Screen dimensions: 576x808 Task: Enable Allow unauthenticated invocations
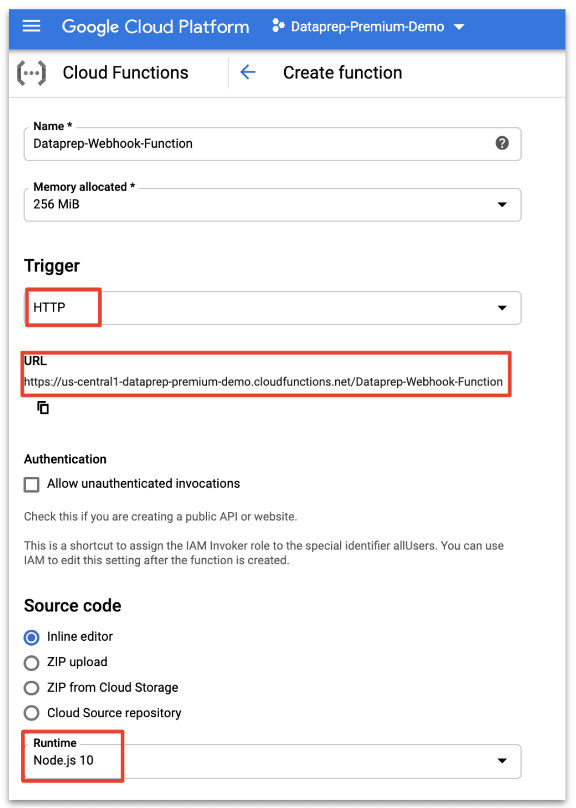[x=32, y=483]
